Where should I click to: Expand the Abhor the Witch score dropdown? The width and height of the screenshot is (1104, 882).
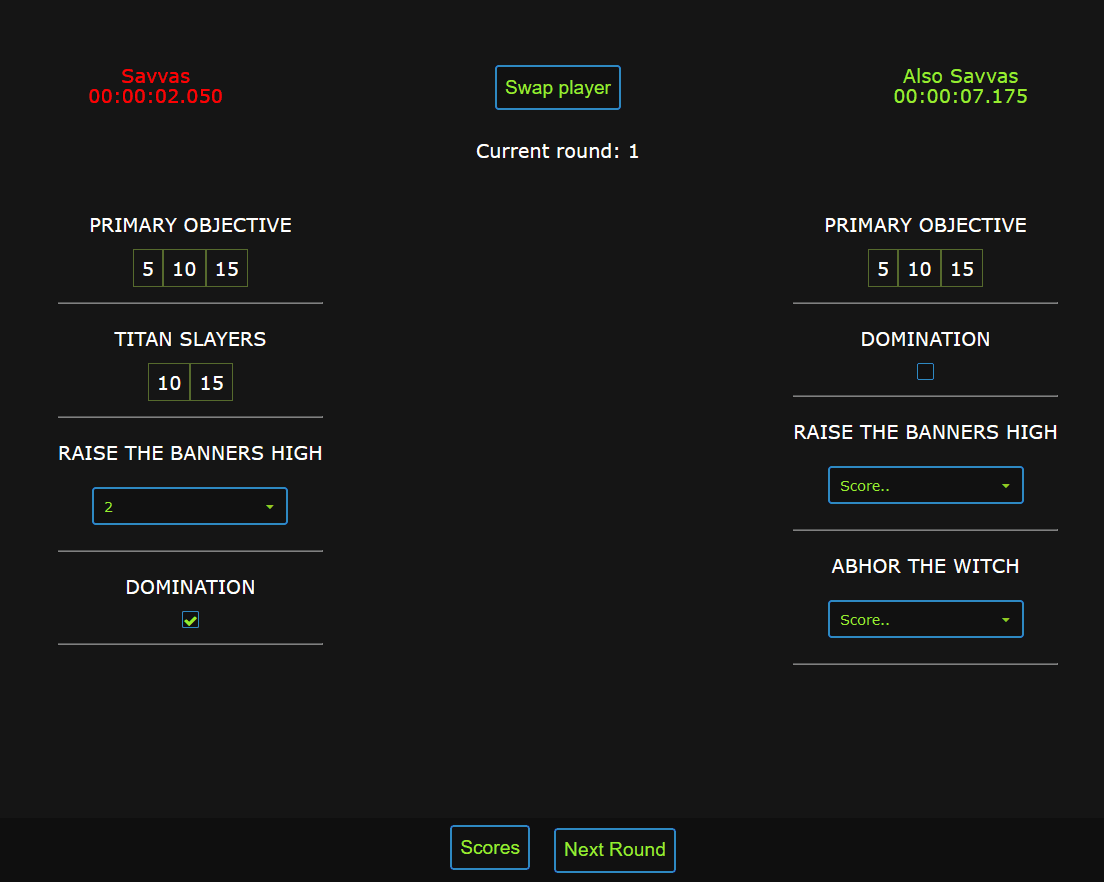(925, 619)
